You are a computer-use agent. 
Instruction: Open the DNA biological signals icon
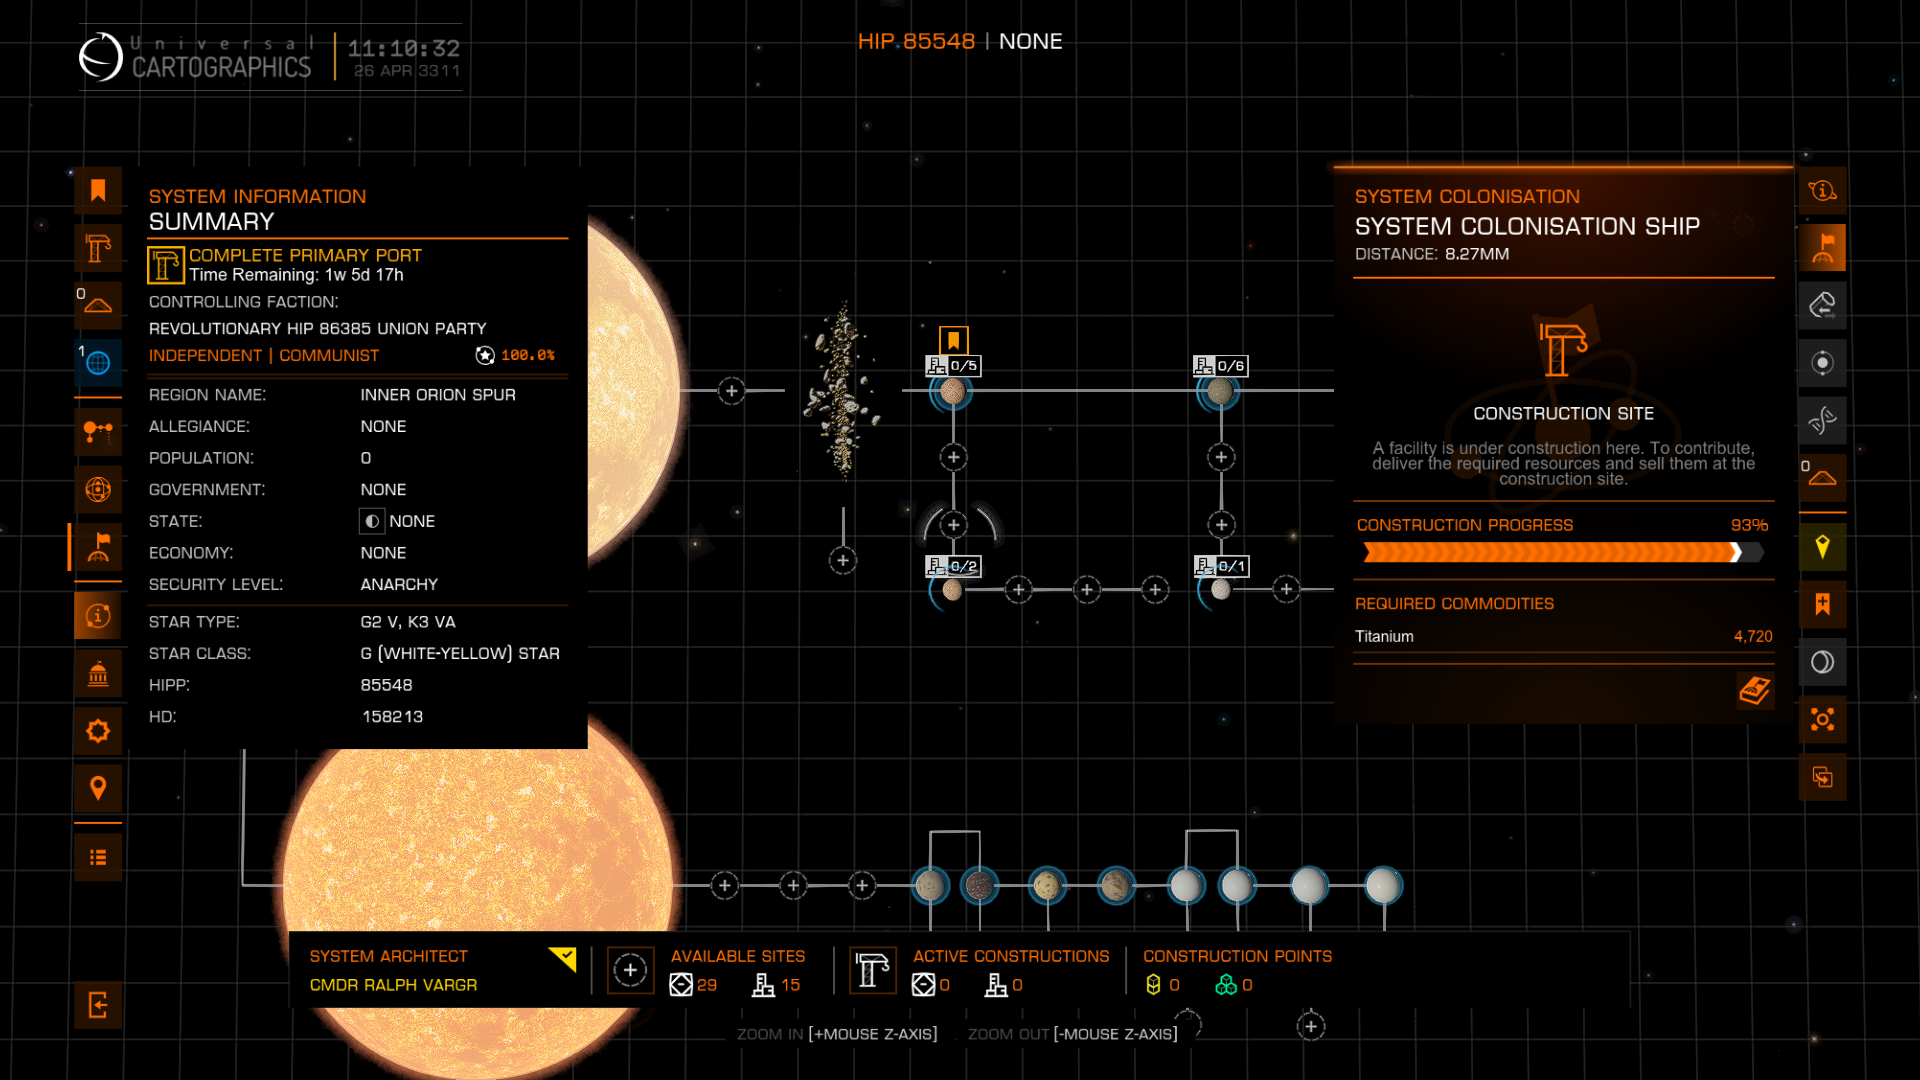point(1822,420)
